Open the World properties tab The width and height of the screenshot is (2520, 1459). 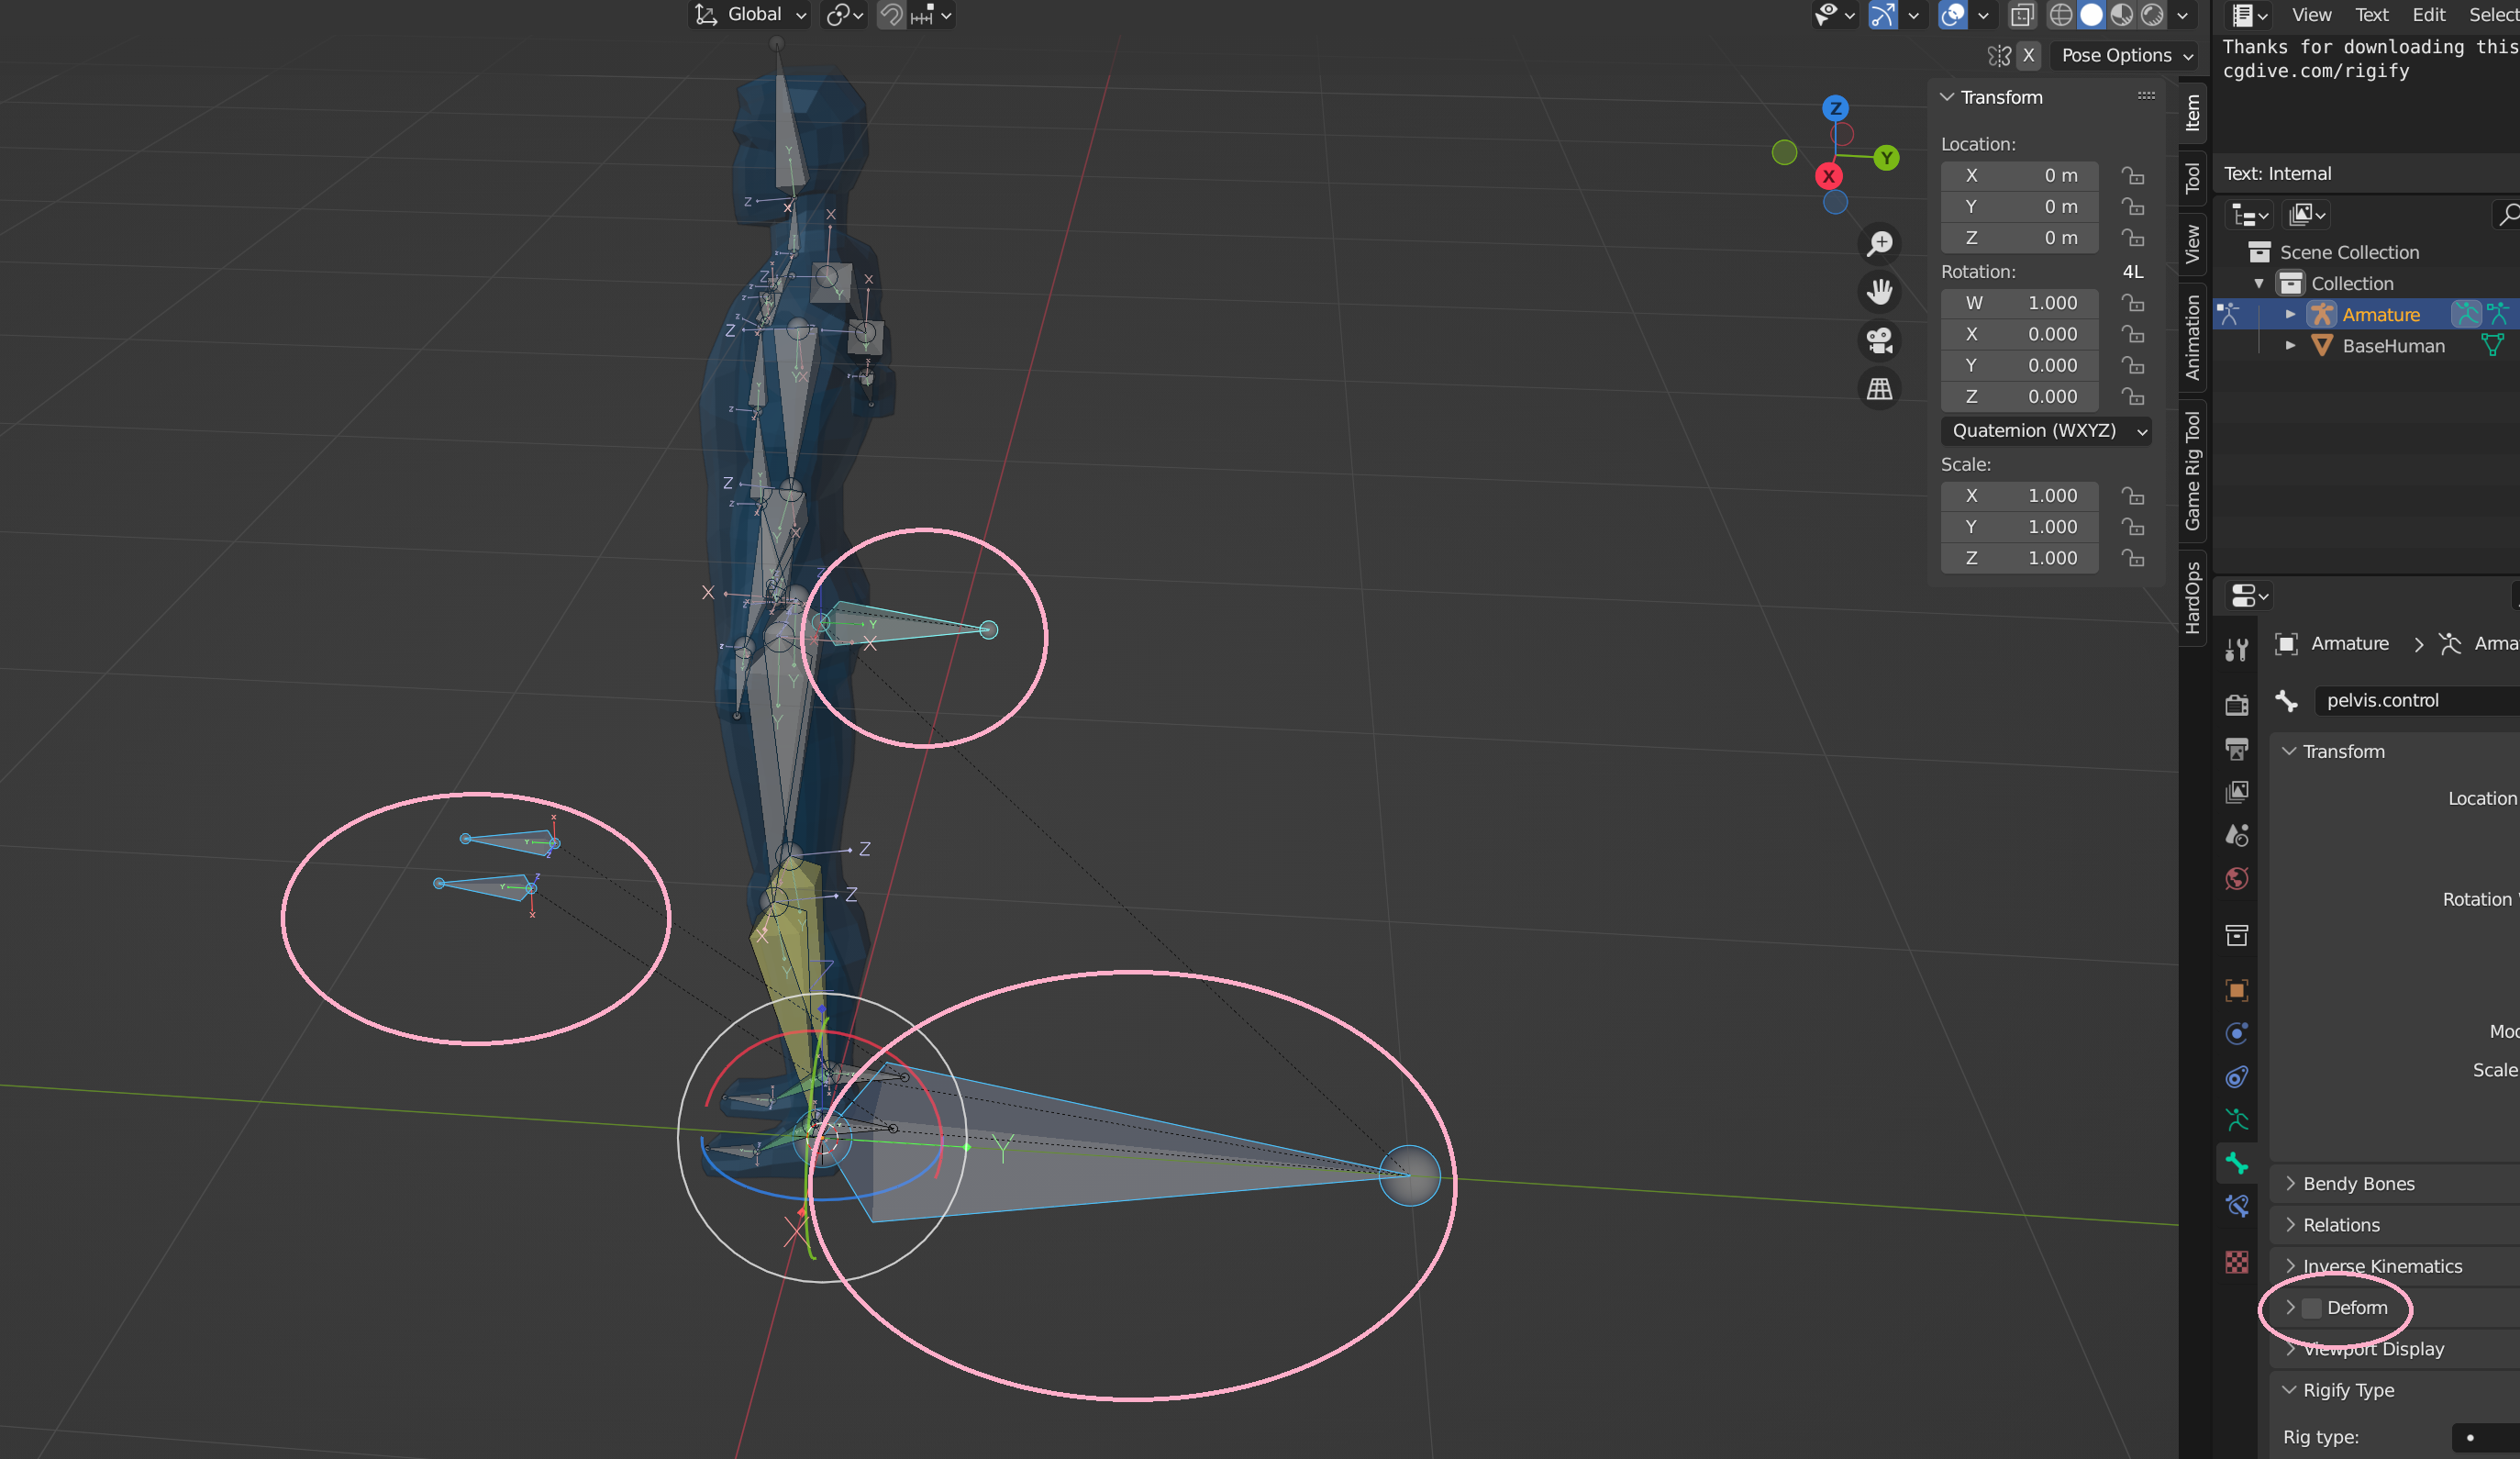(2237, 879)
